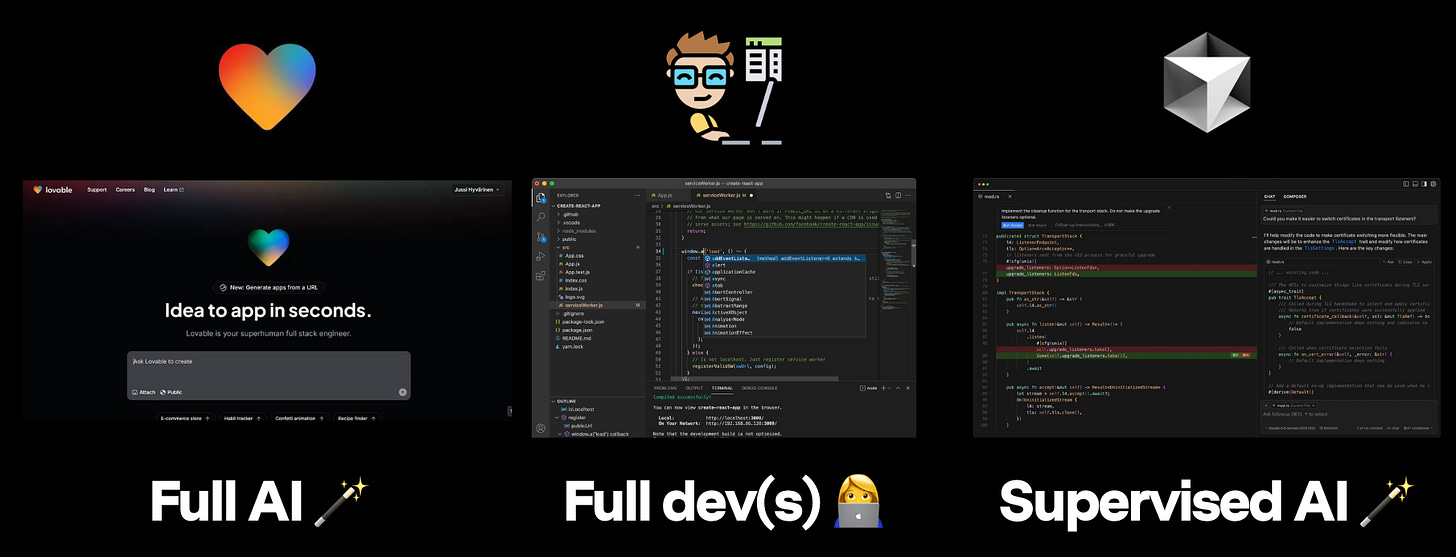The width and height of the screenshot is (1456, 557).
Task: Open Source Control in VS Code activity bar
Action: pos(540,236)
